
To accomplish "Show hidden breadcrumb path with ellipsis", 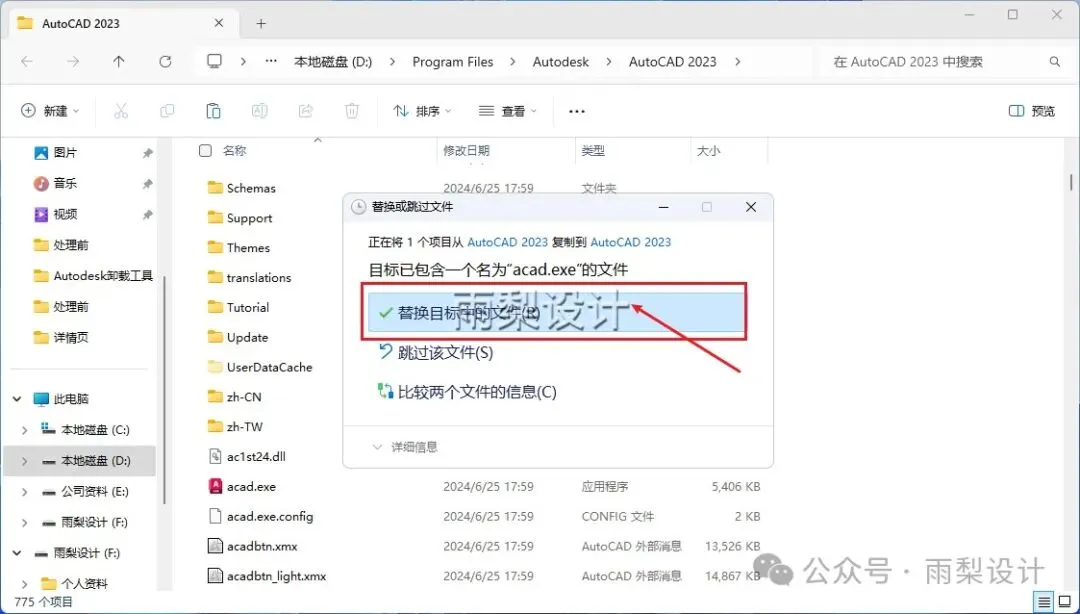I will (x=271, y=61).
